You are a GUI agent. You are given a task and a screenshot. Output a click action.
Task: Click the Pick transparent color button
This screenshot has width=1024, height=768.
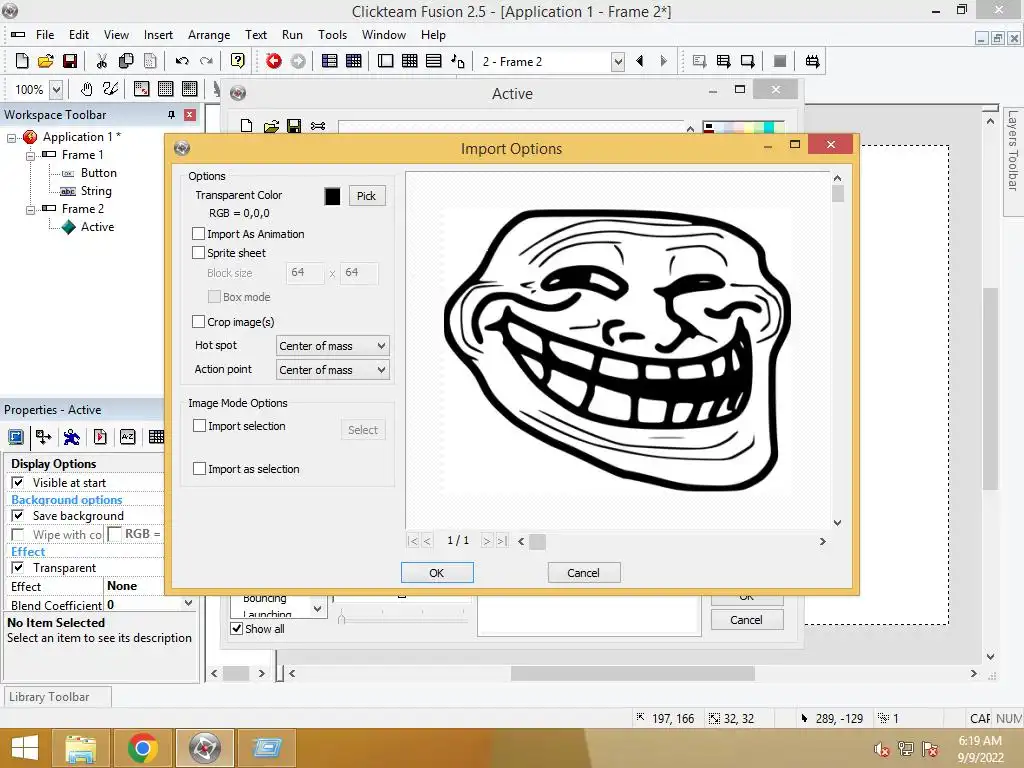366,196
